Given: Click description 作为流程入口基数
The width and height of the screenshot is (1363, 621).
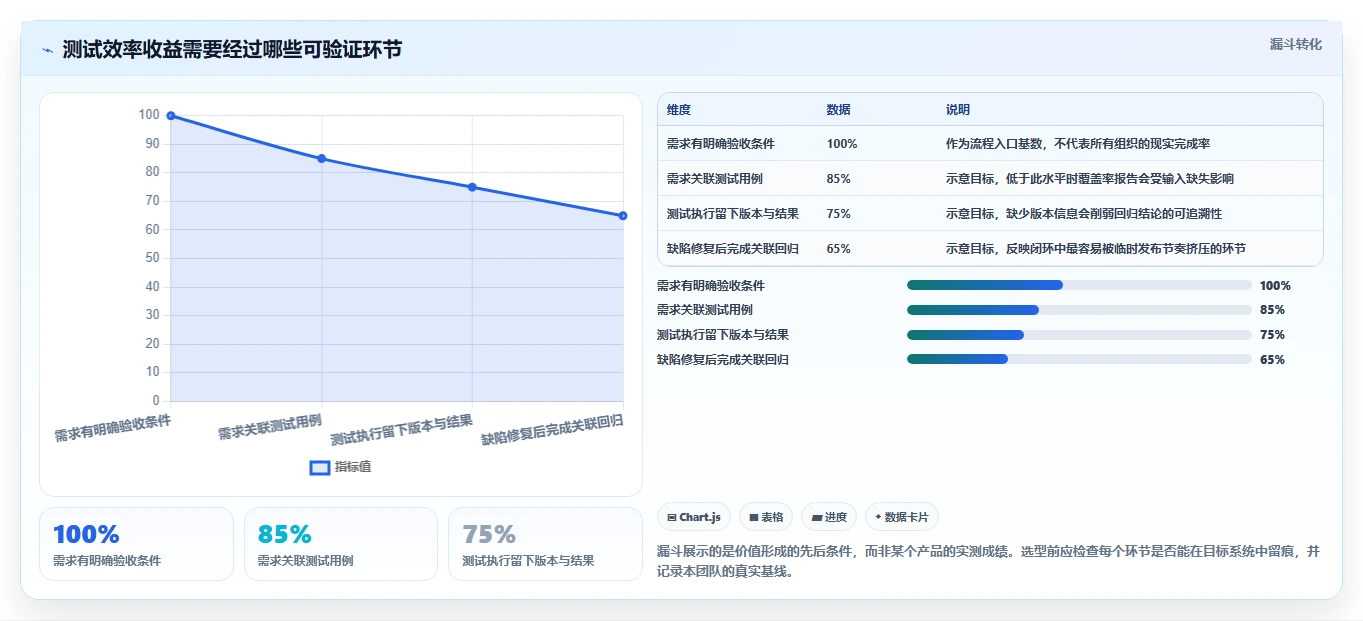Looking at the screenshot, I should point(1078,144).
